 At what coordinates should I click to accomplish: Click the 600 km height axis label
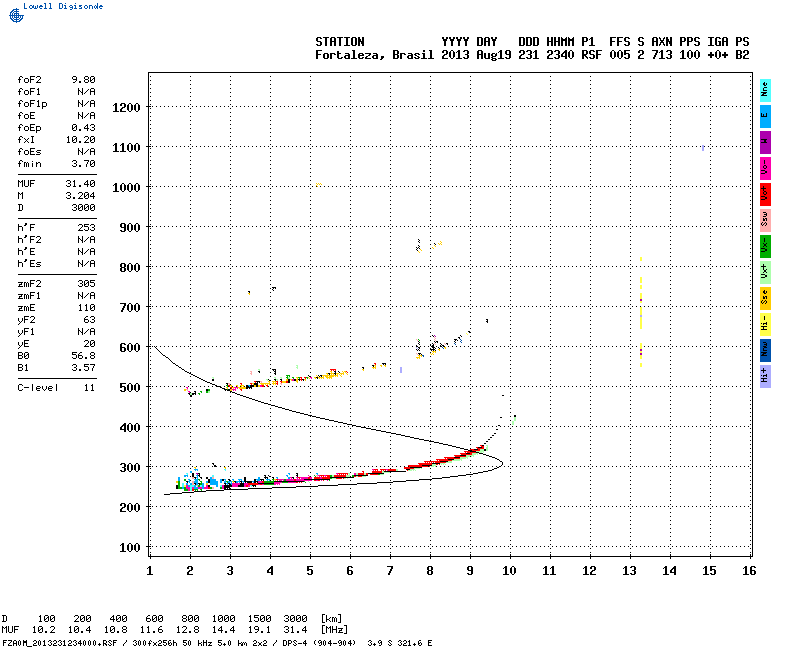(130, 347)
